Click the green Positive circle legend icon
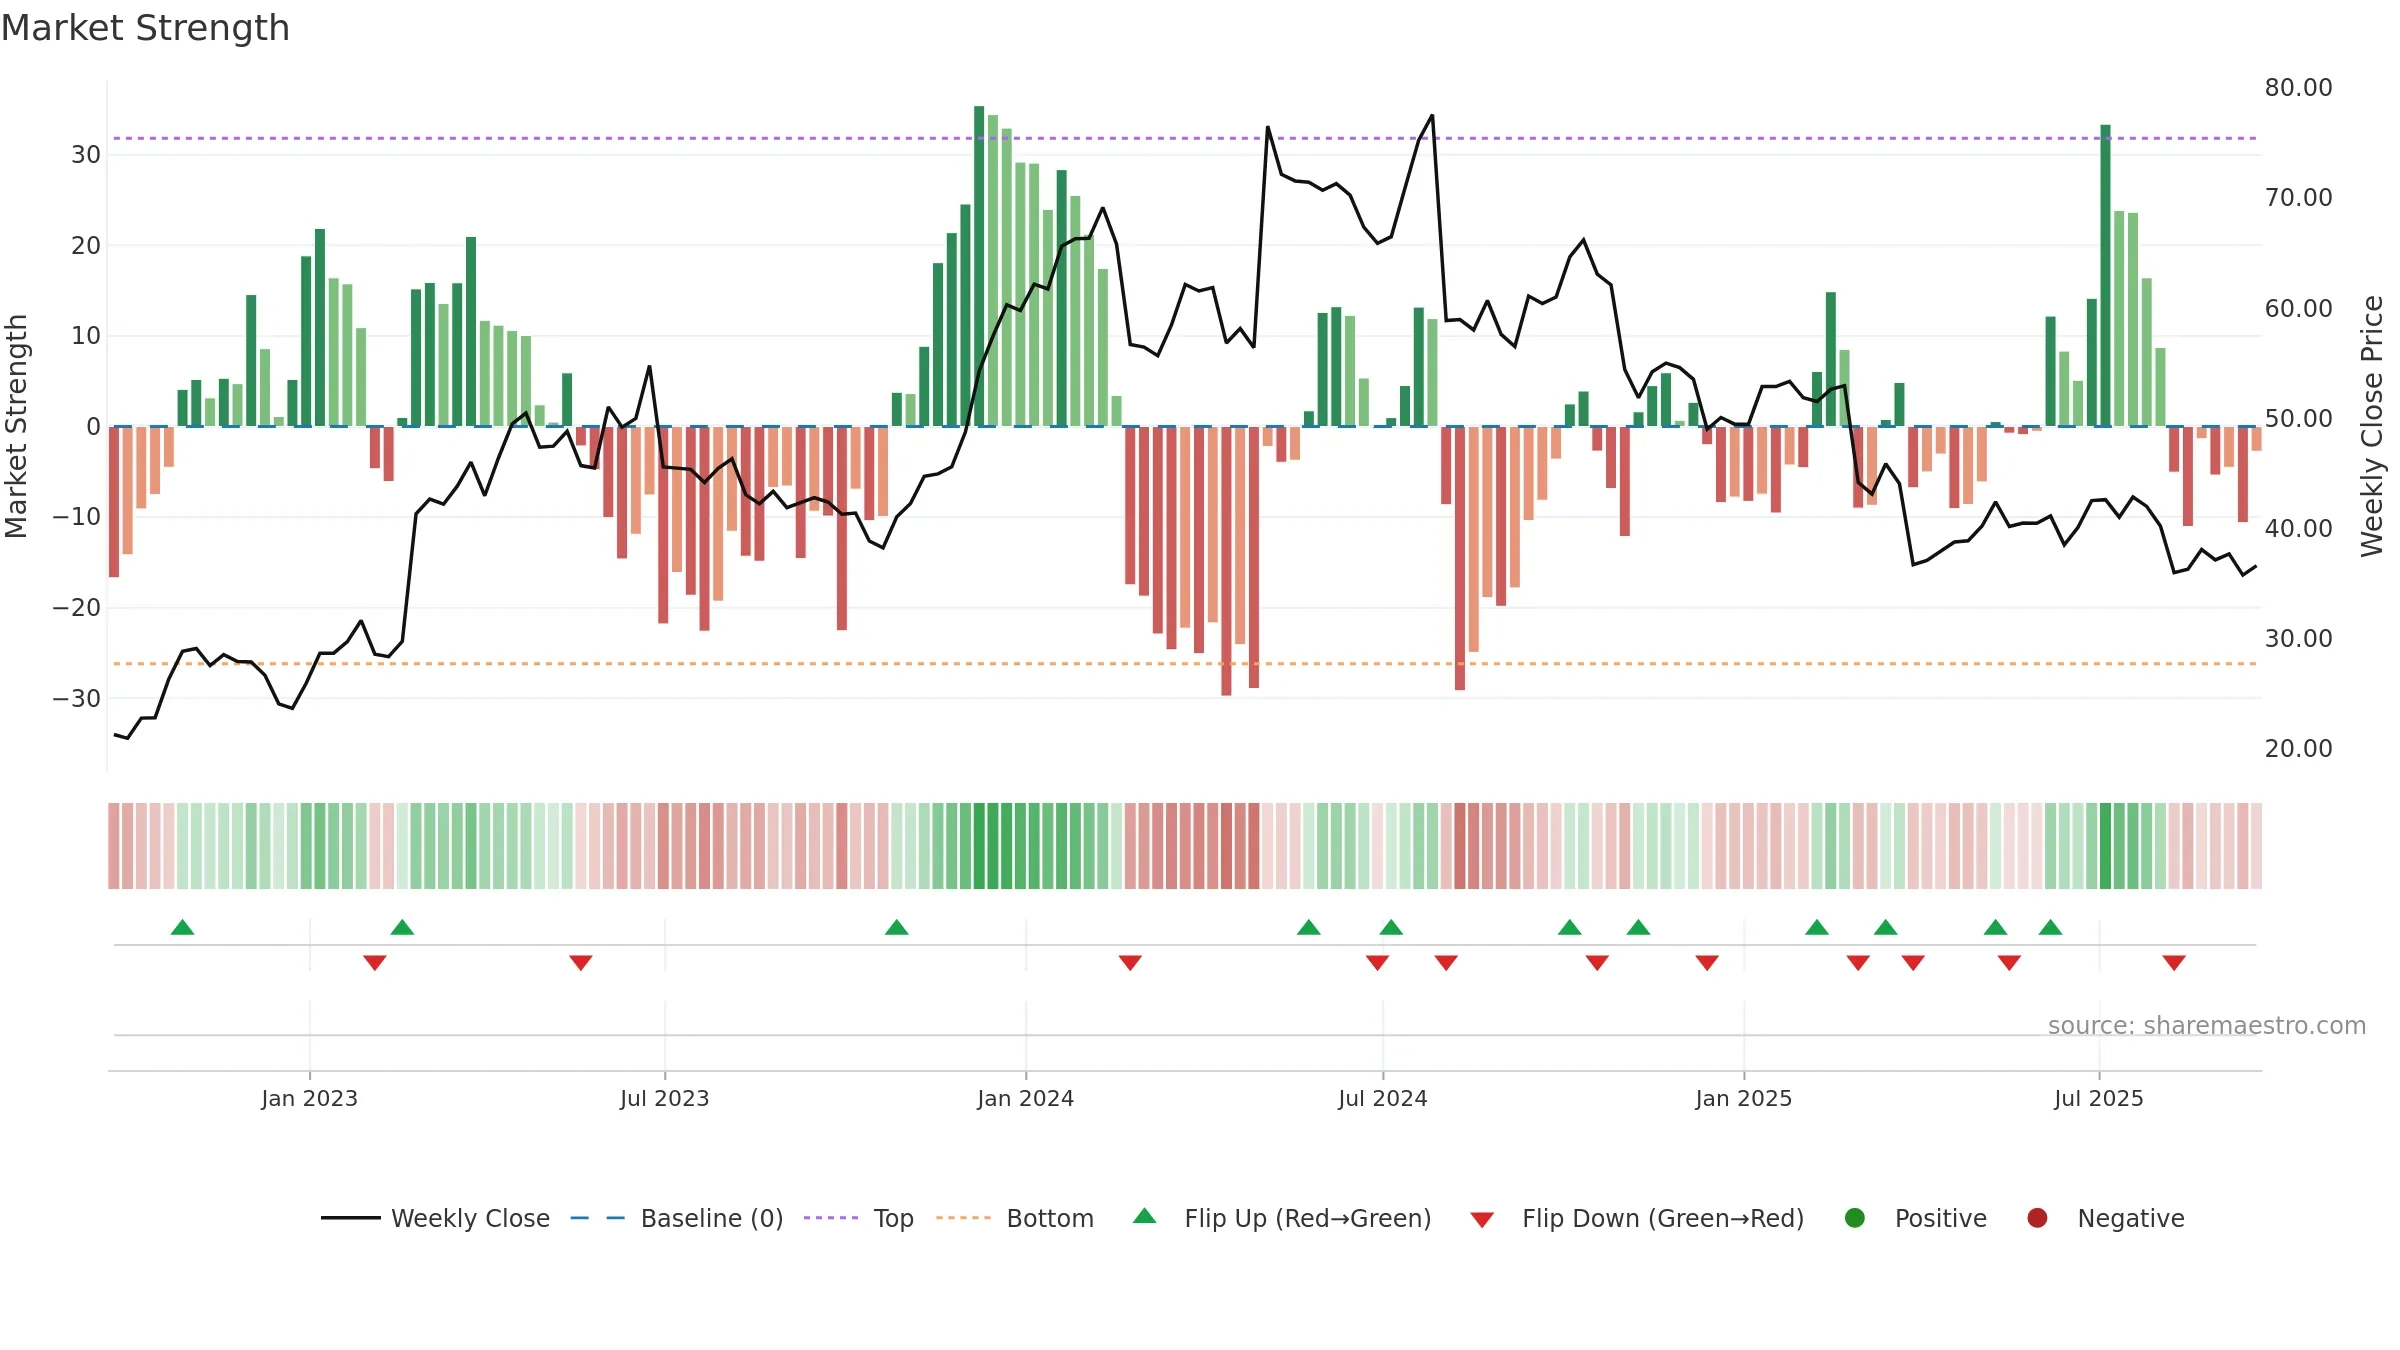 click(x=1855, y=1218)
